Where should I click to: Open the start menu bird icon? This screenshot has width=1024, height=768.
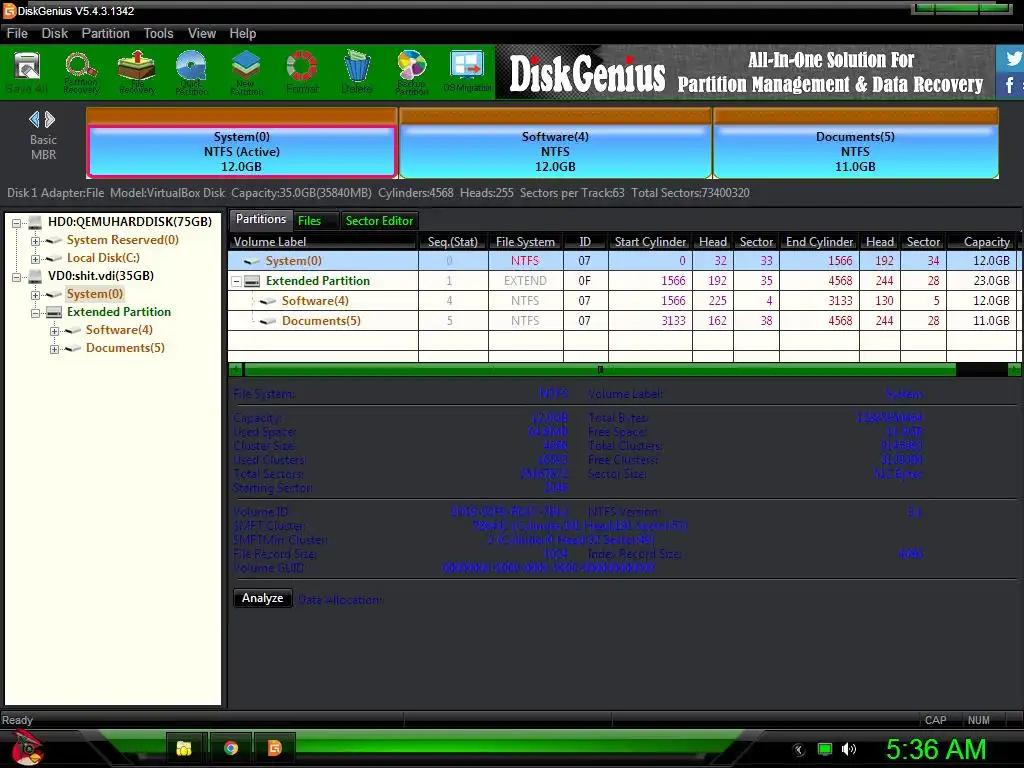click(27, 748)
